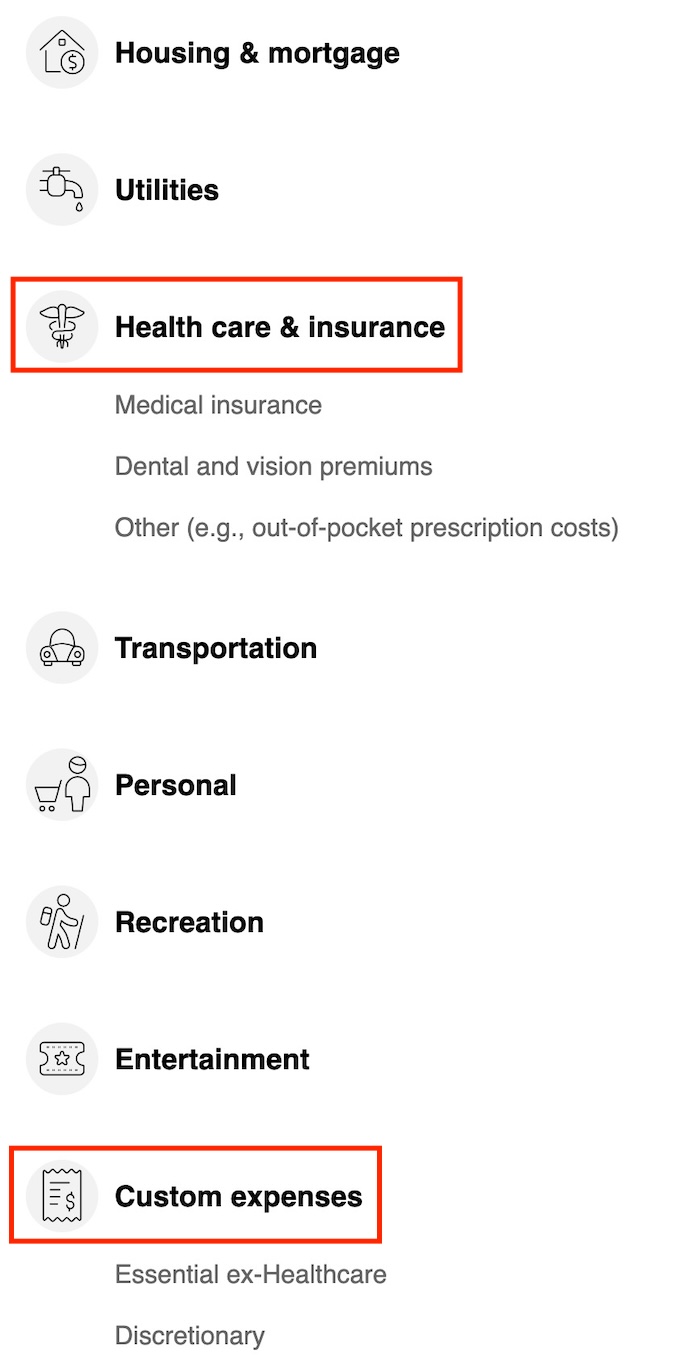The image size is (700, 1371).
Task: Click the shopping cart Personal icon
Action: click(62, 785)
